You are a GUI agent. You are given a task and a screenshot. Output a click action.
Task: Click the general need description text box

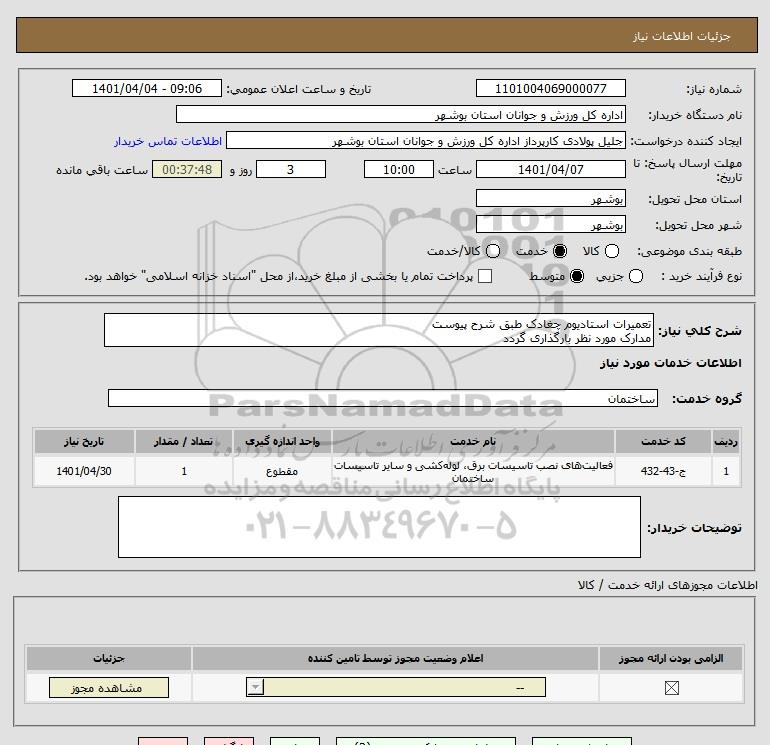(379, 330)
